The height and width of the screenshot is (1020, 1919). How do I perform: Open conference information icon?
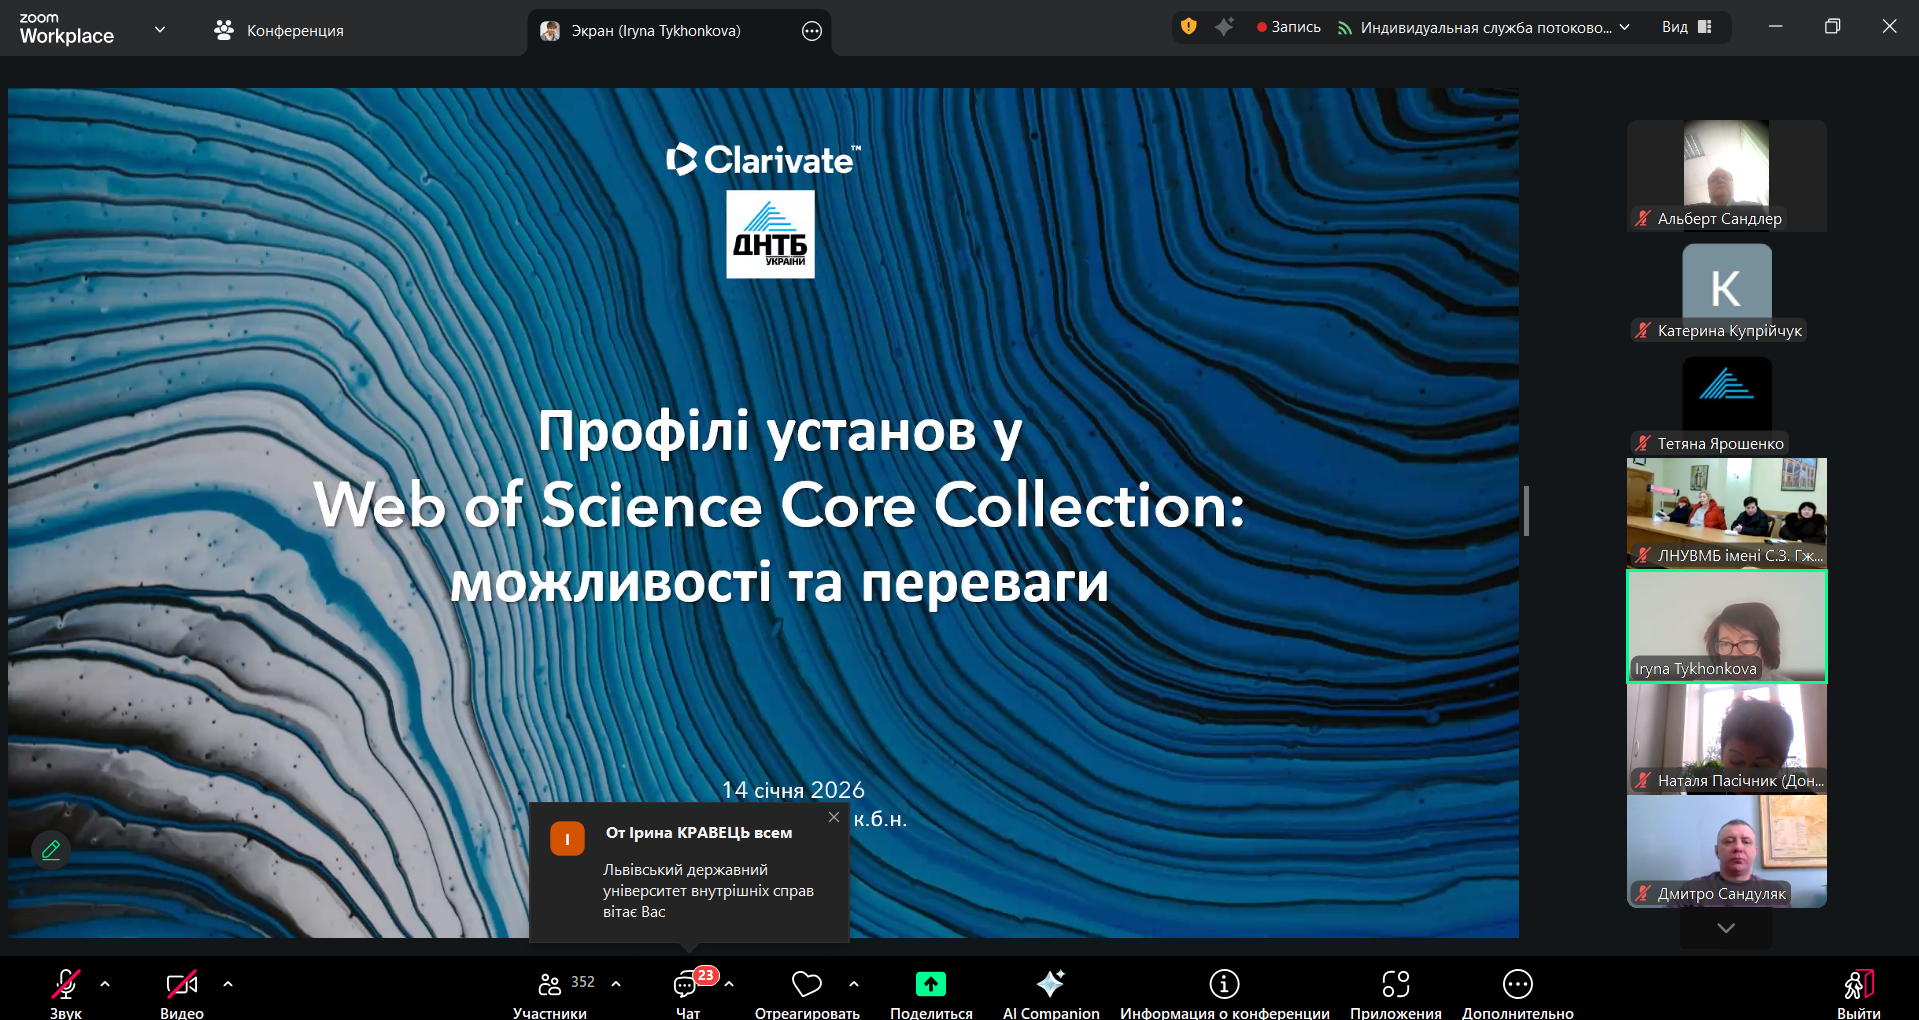pyautogui.click(x=1224, y=985)
